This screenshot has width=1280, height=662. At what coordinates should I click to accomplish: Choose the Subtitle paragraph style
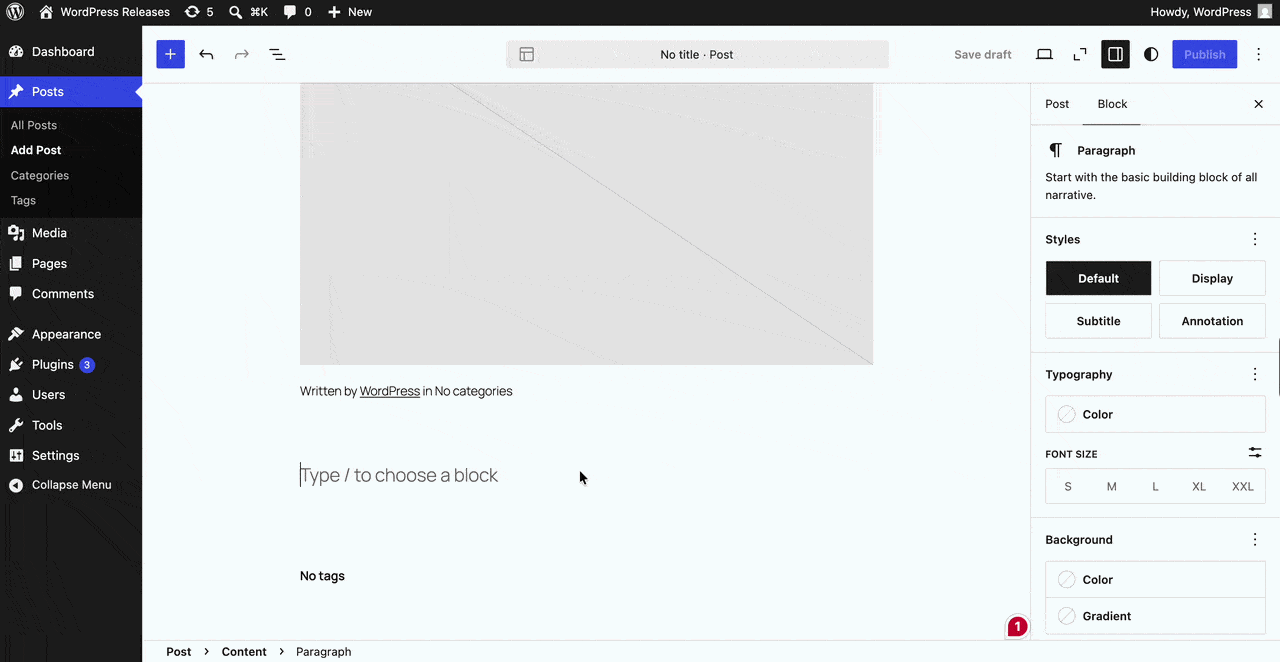[1098, 321]
